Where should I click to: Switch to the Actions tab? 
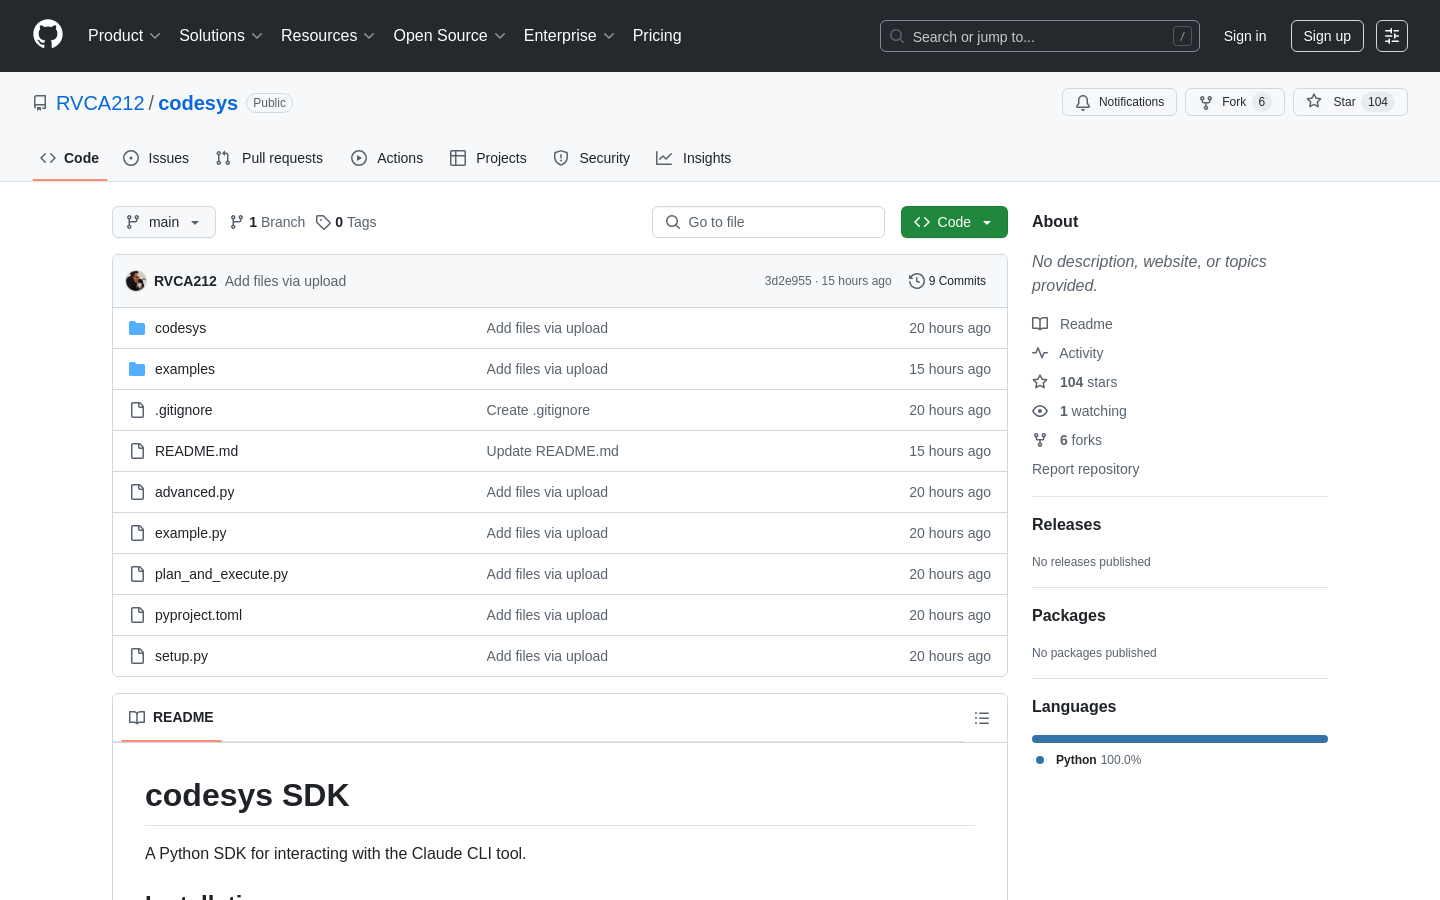(x=387, y=158)
